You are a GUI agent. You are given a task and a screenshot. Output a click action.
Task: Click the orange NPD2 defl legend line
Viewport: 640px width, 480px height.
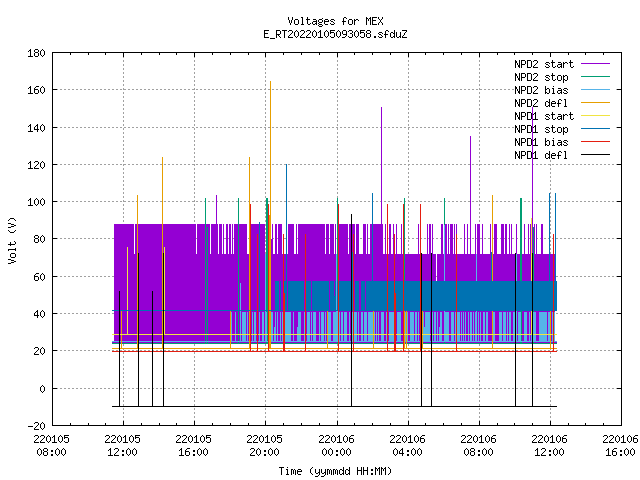tap(595, 103)
